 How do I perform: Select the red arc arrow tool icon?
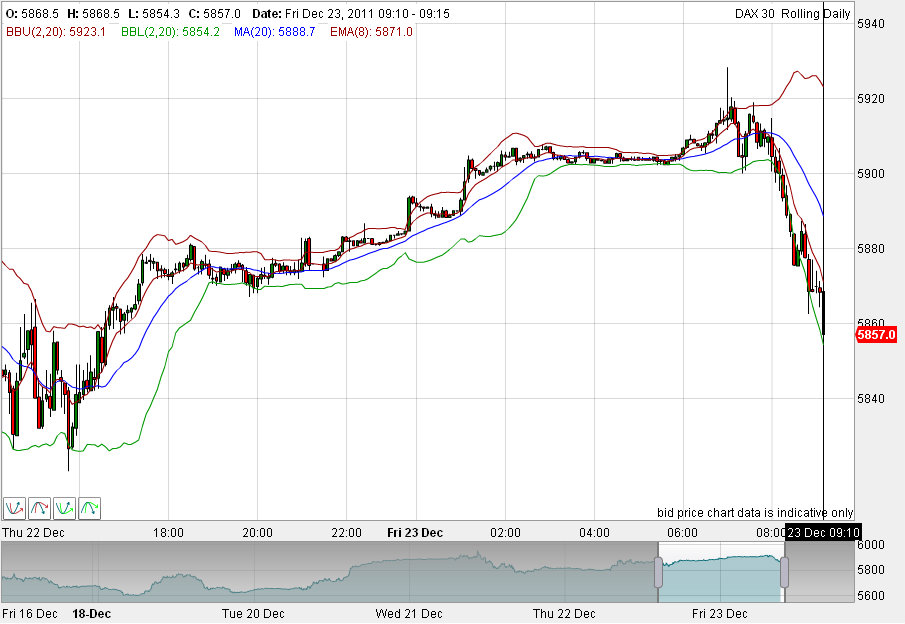coord(39,508)
